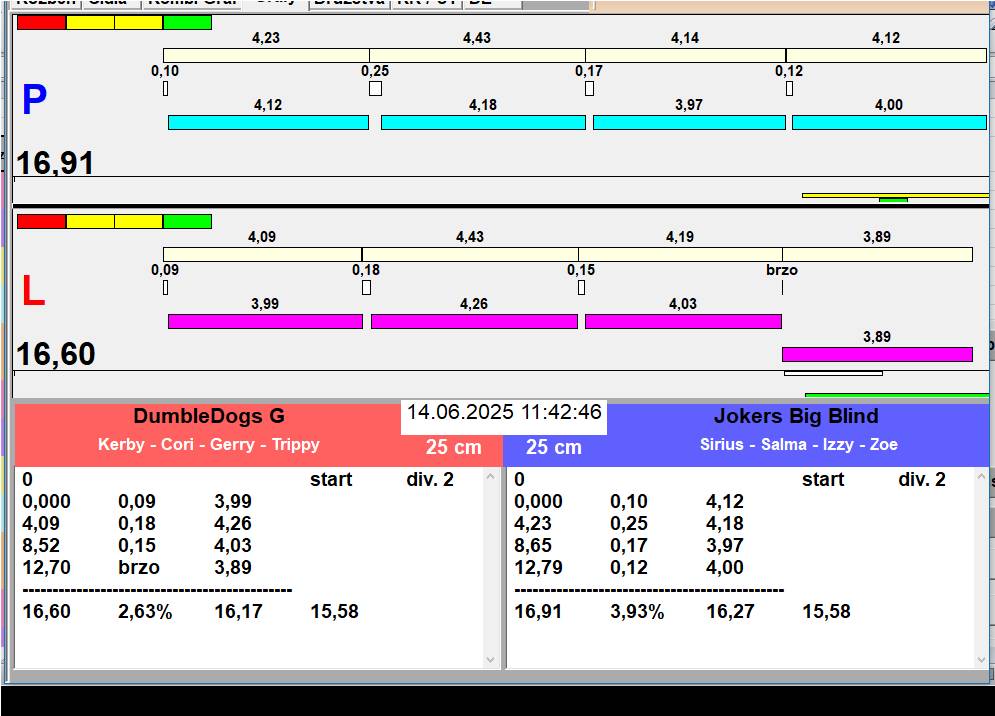Viewport: 995px width, 716px height.
Task: Select the 0,18 pass marker box in lane L
Action: [x=366, y=288]
